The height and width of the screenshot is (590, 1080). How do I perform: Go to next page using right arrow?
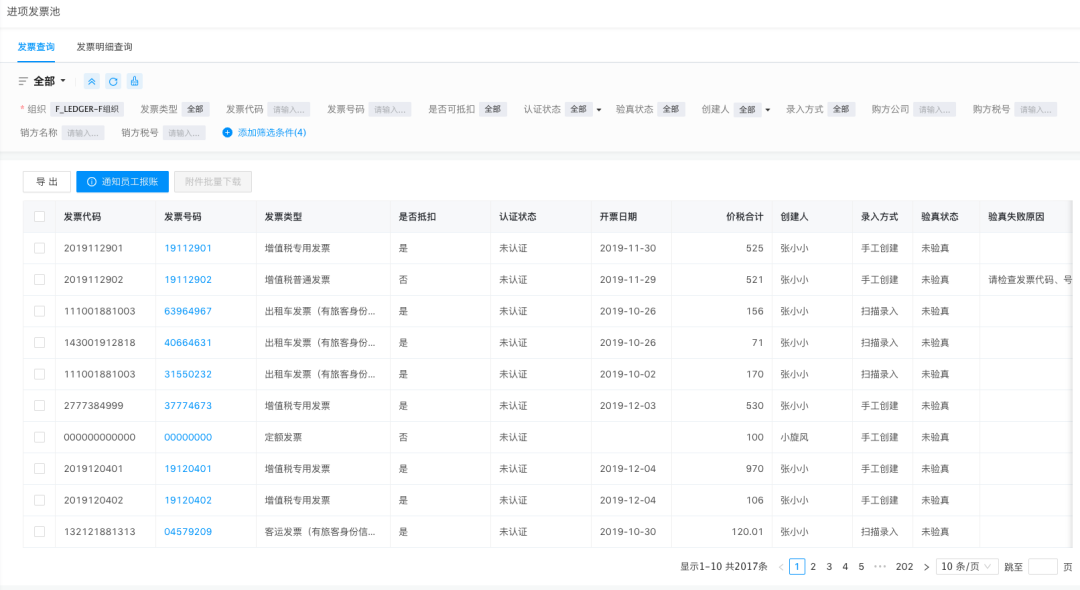click(x=926, y=566)
